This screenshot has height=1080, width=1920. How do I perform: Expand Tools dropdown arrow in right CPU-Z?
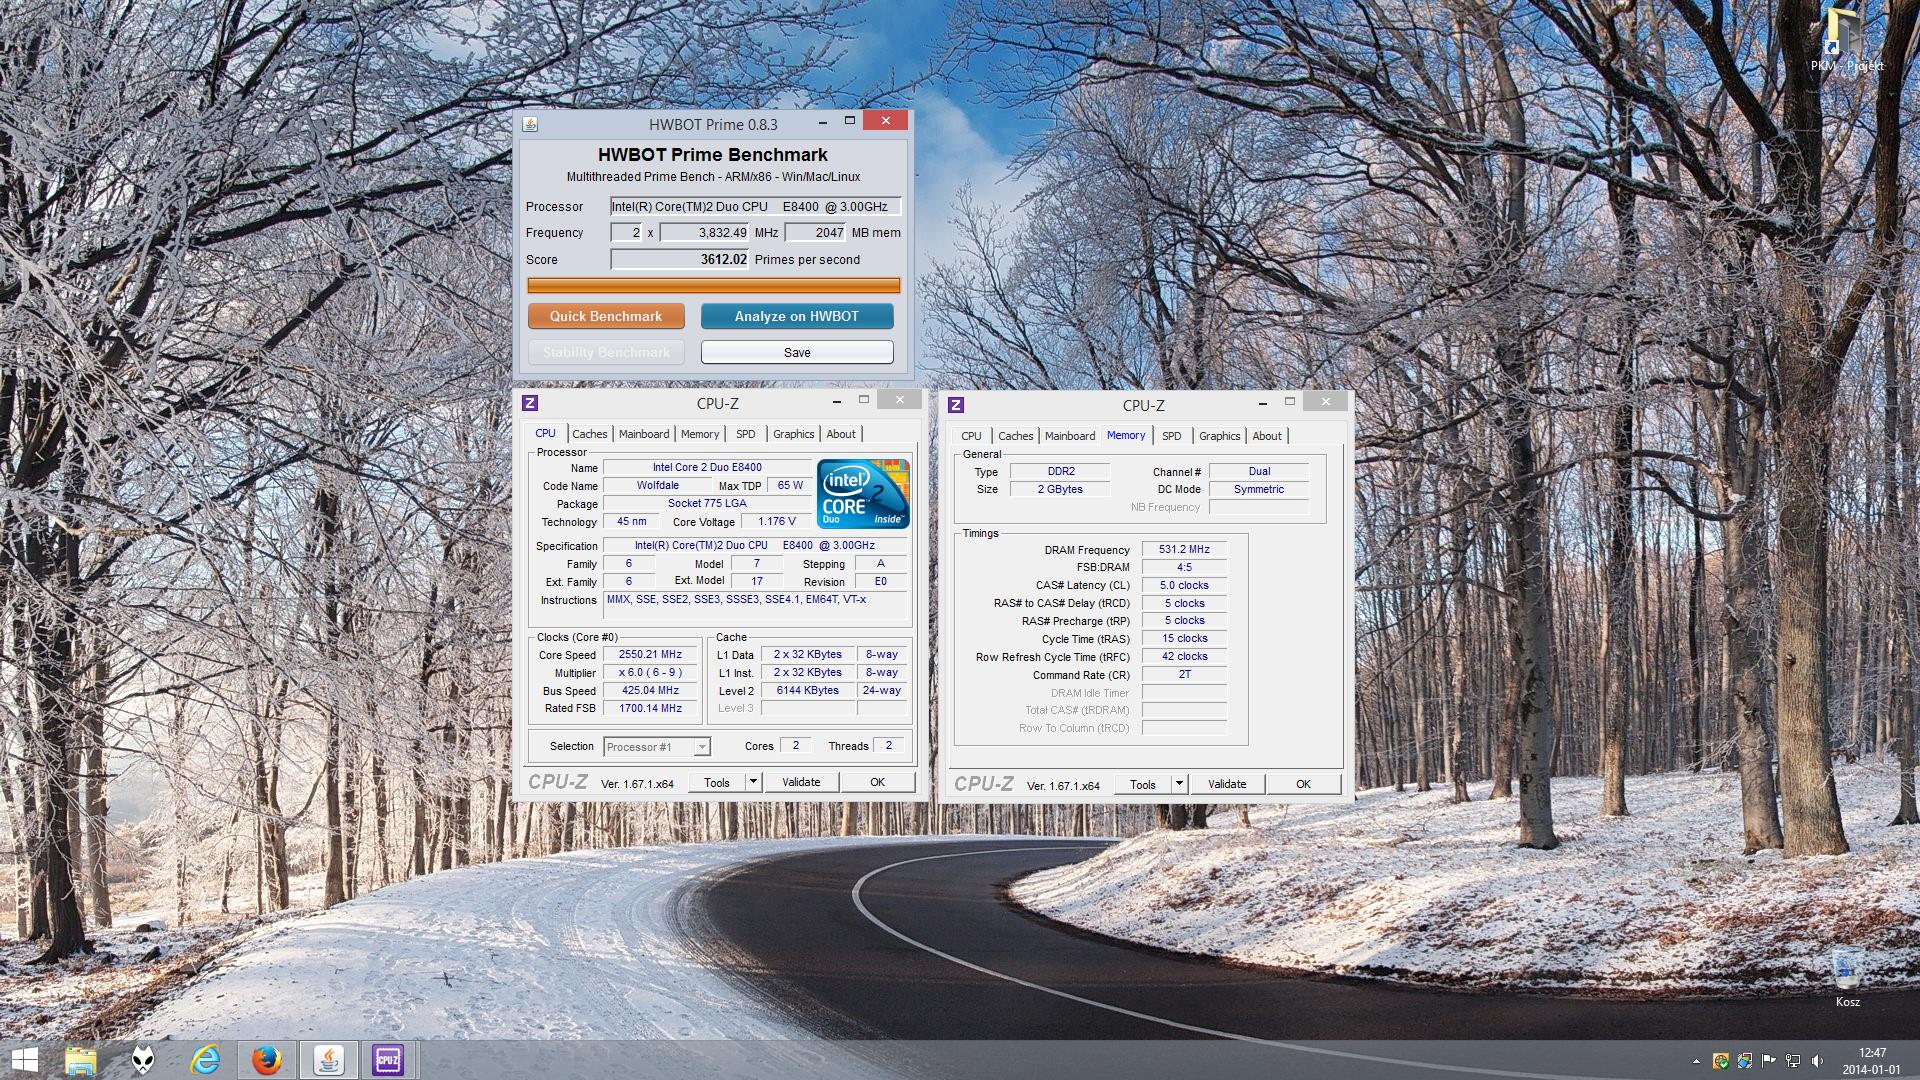coord(1180,785)
